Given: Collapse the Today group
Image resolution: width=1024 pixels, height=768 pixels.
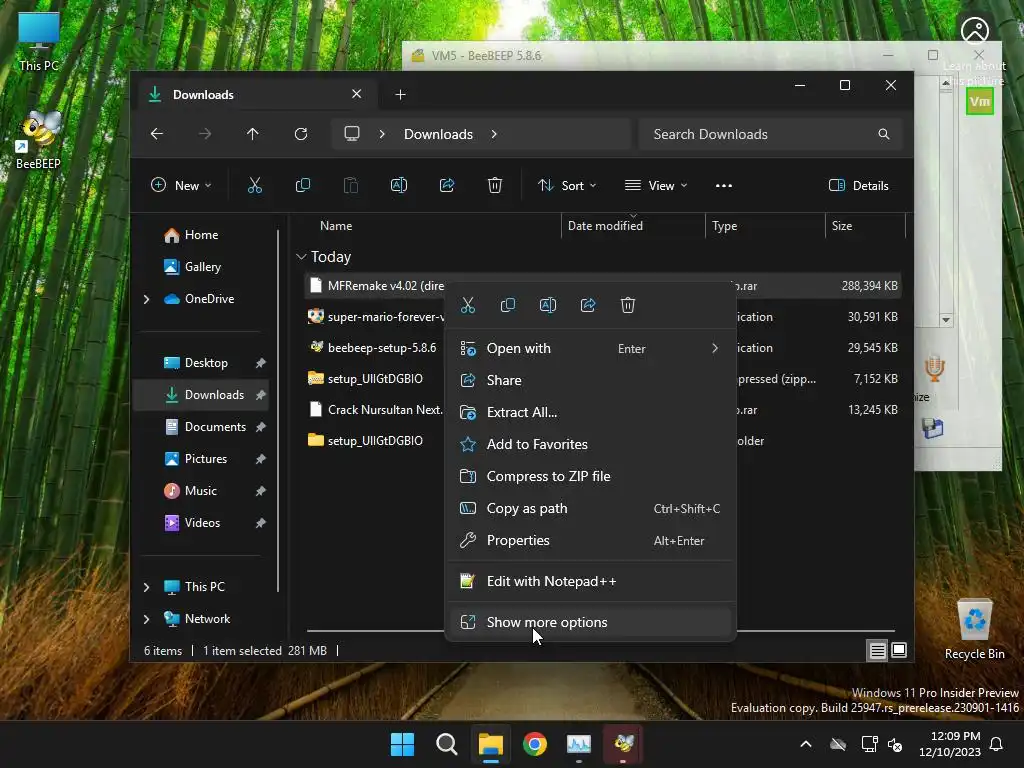Looking at the screenshot, I should click(x=301, y=257).
